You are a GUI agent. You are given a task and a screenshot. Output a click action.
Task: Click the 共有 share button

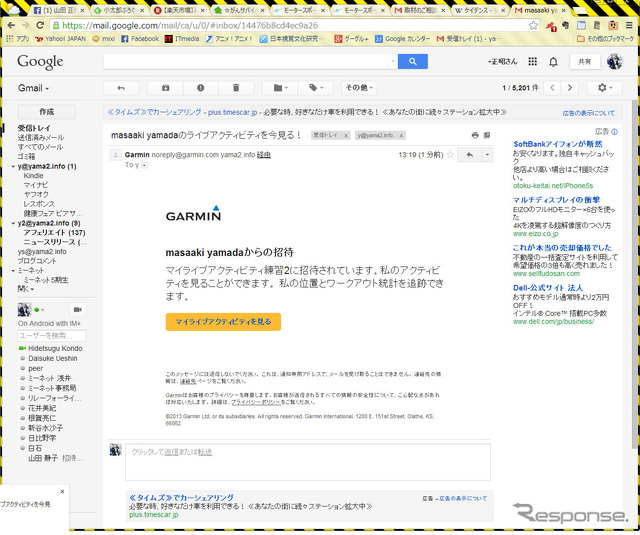584,62
